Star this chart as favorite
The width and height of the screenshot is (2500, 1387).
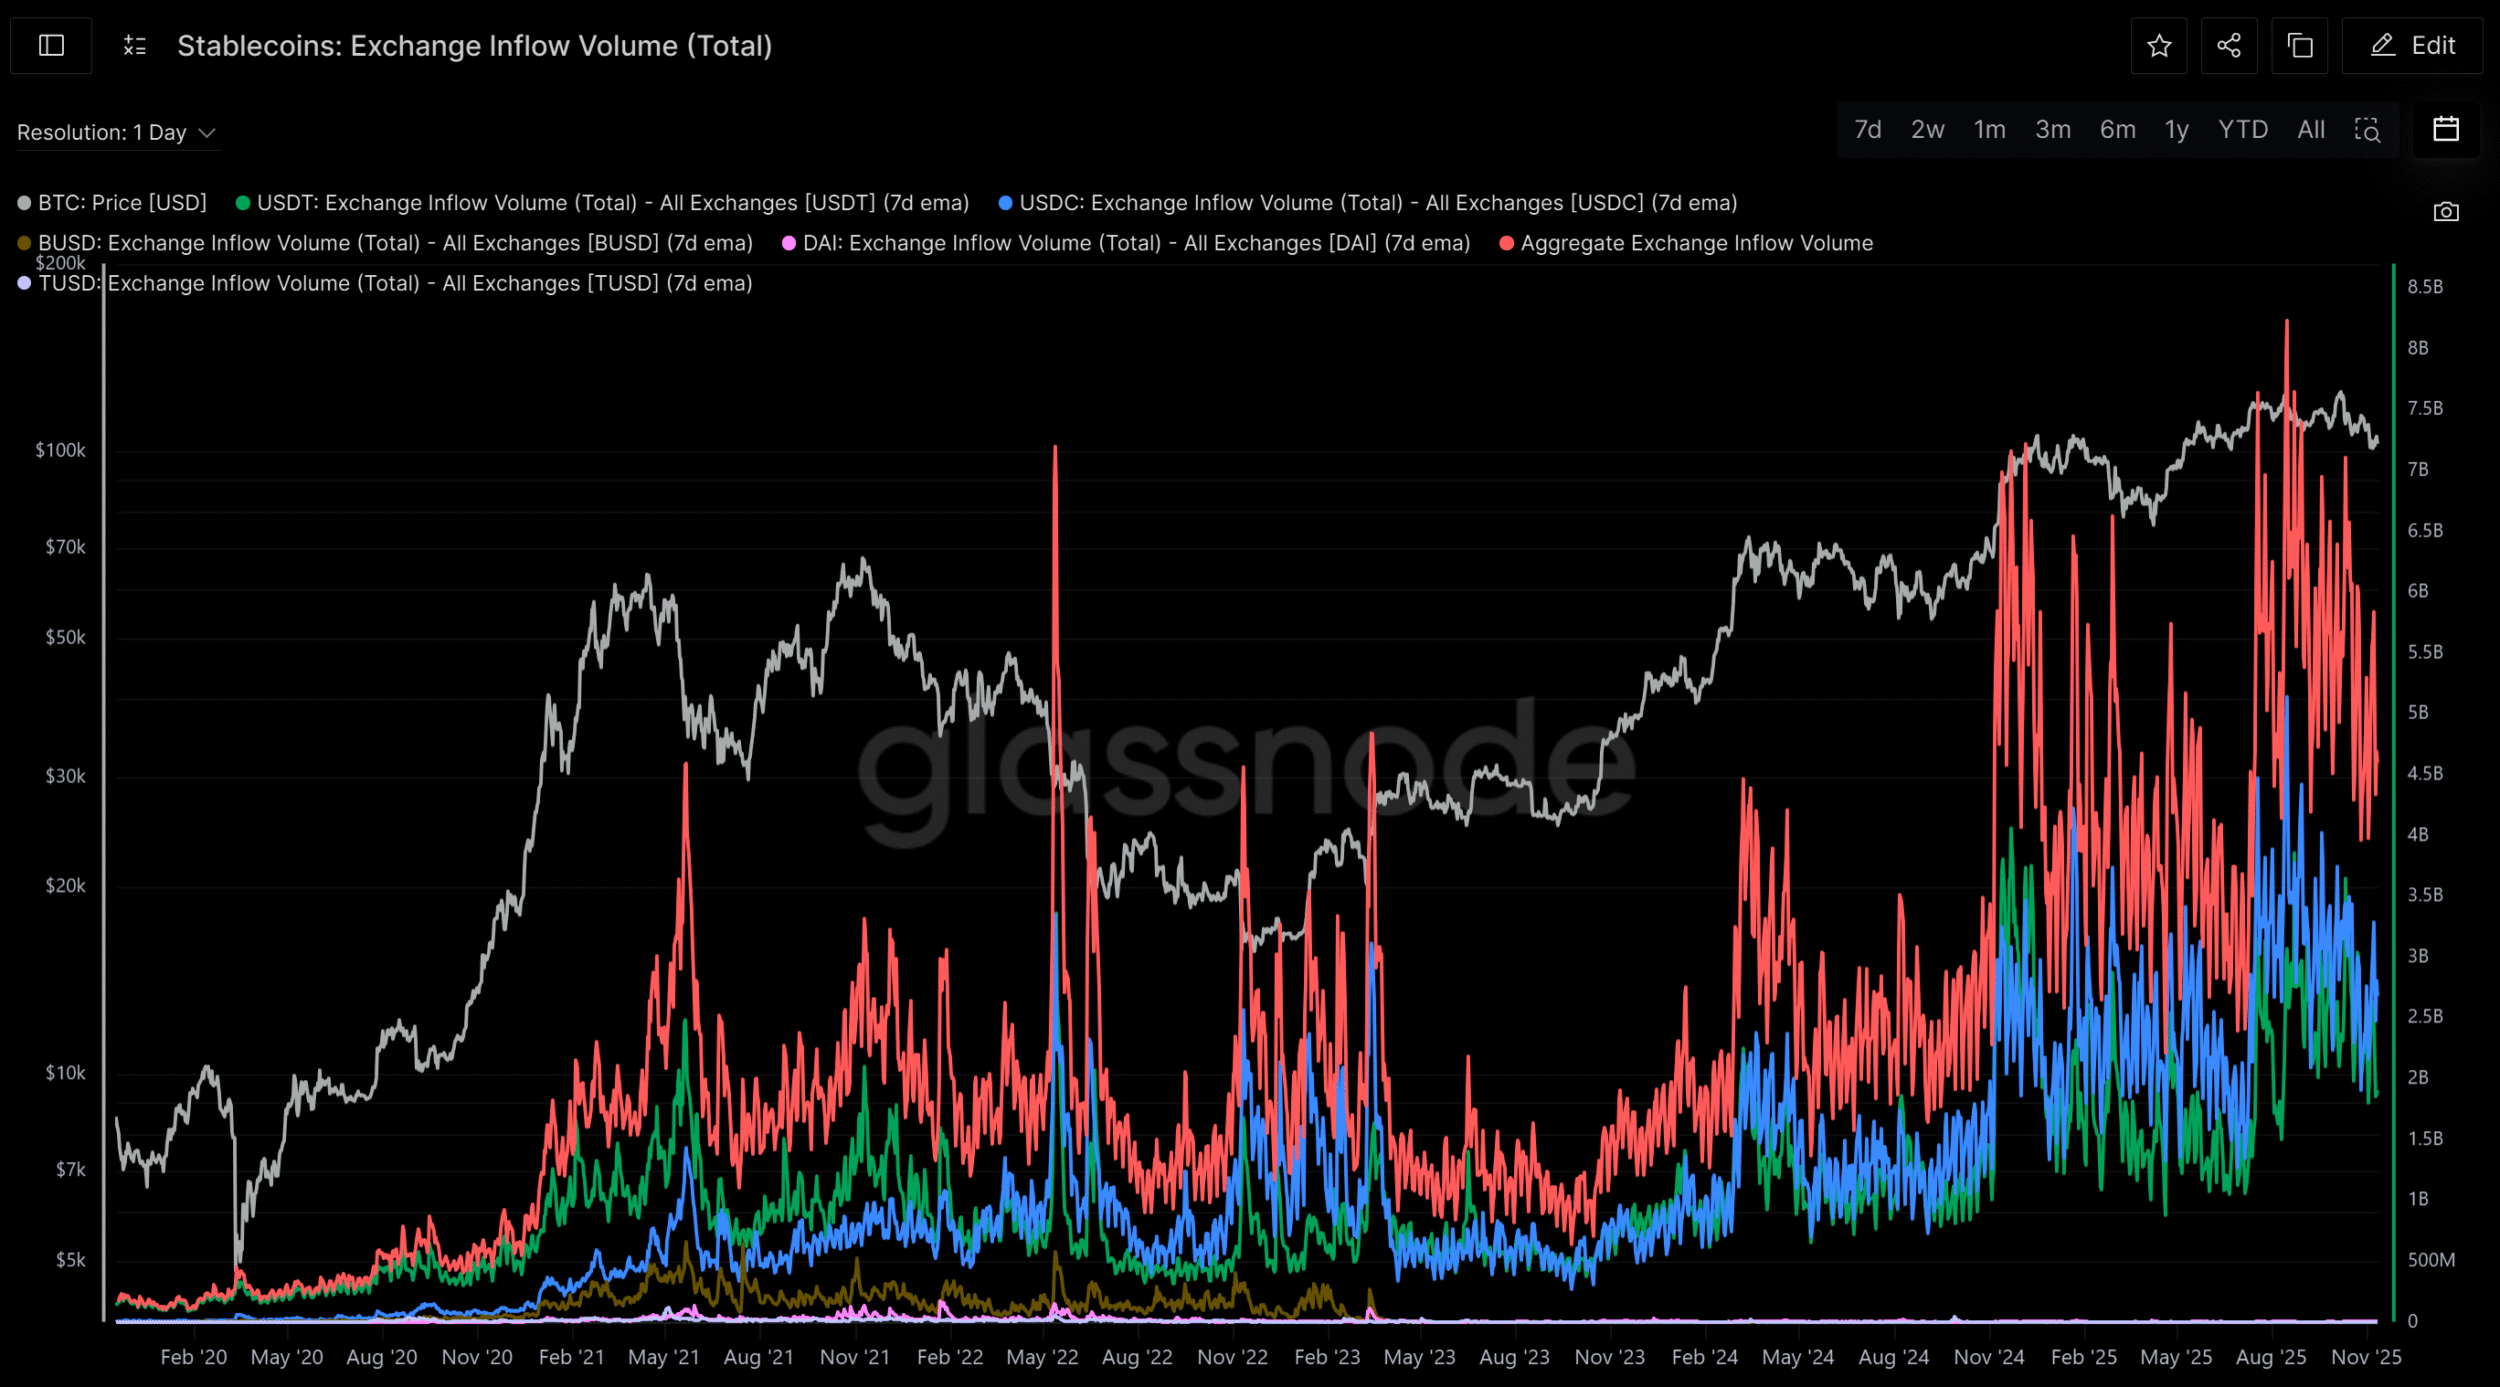(2159, 46)
